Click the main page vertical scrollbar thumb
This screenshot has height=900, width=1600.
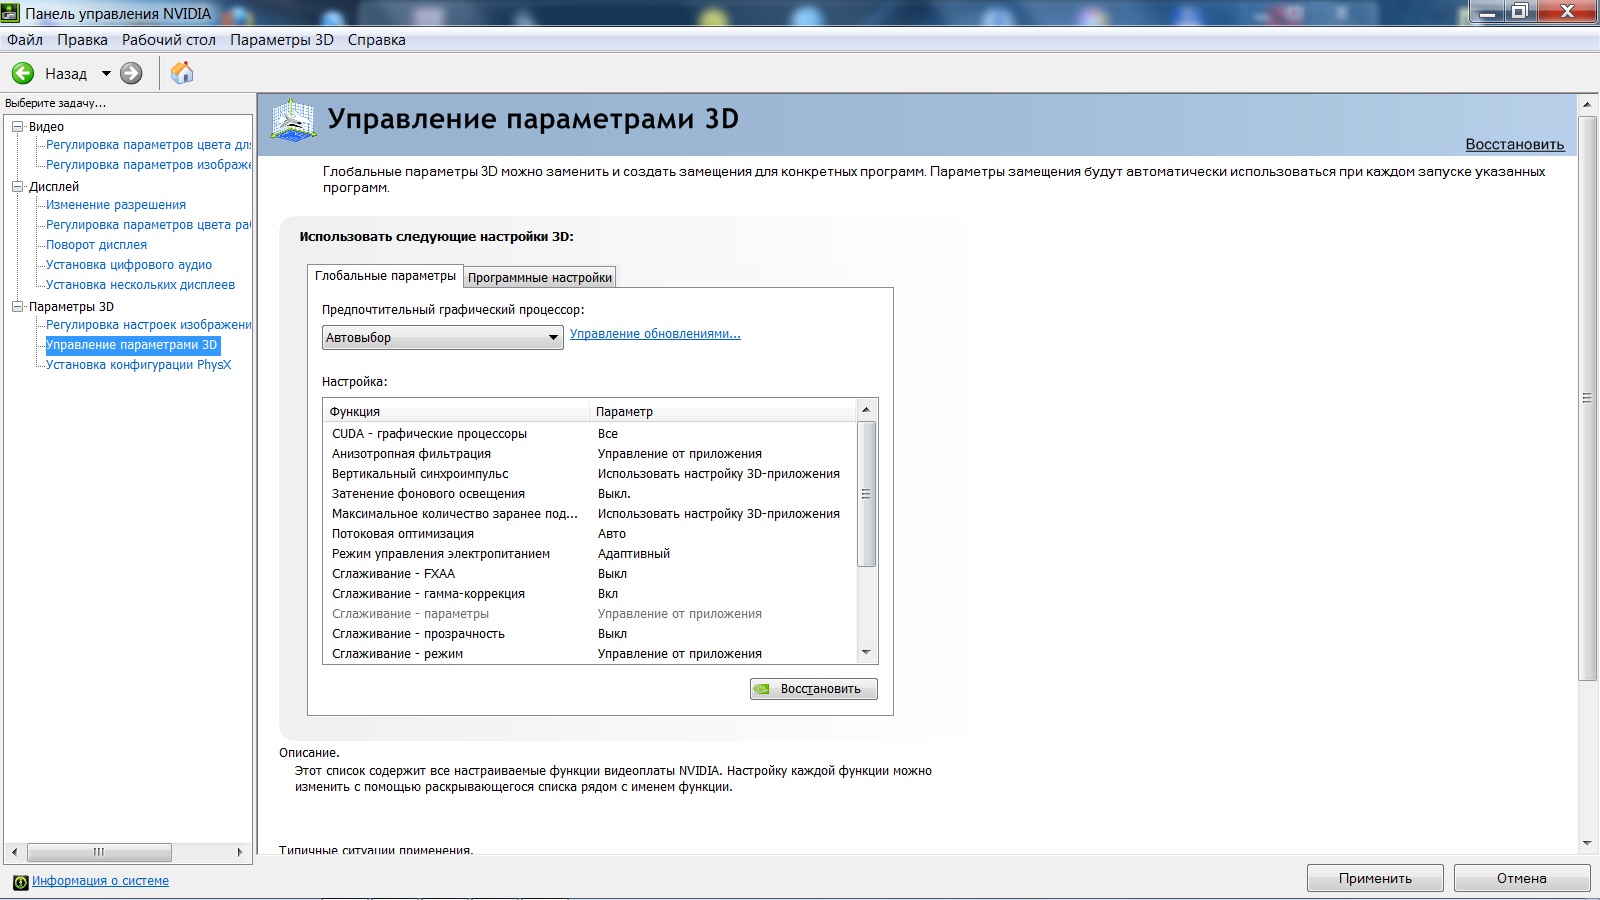pos(1586,398)
